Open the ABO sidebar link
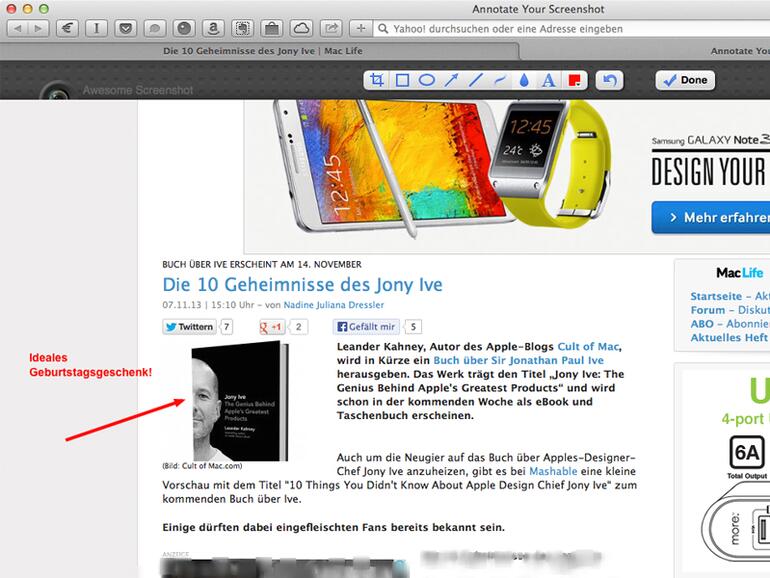770x578 pixels. (702, 324)
